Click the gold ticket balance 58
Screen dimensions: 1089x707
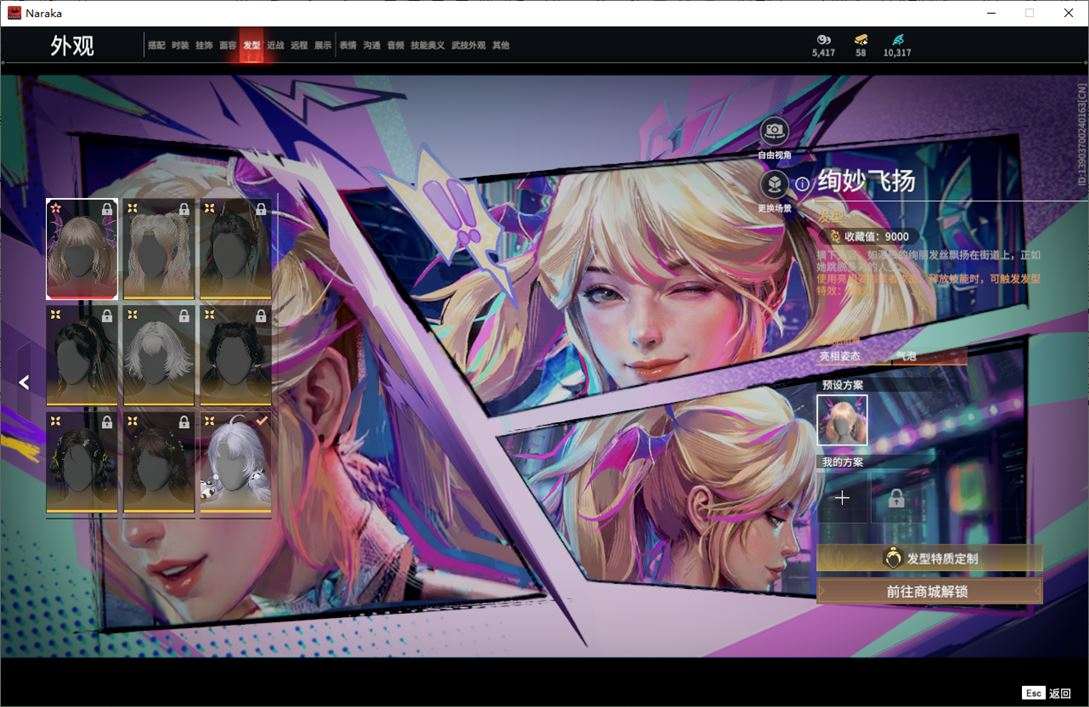click(x=861, y=46)
